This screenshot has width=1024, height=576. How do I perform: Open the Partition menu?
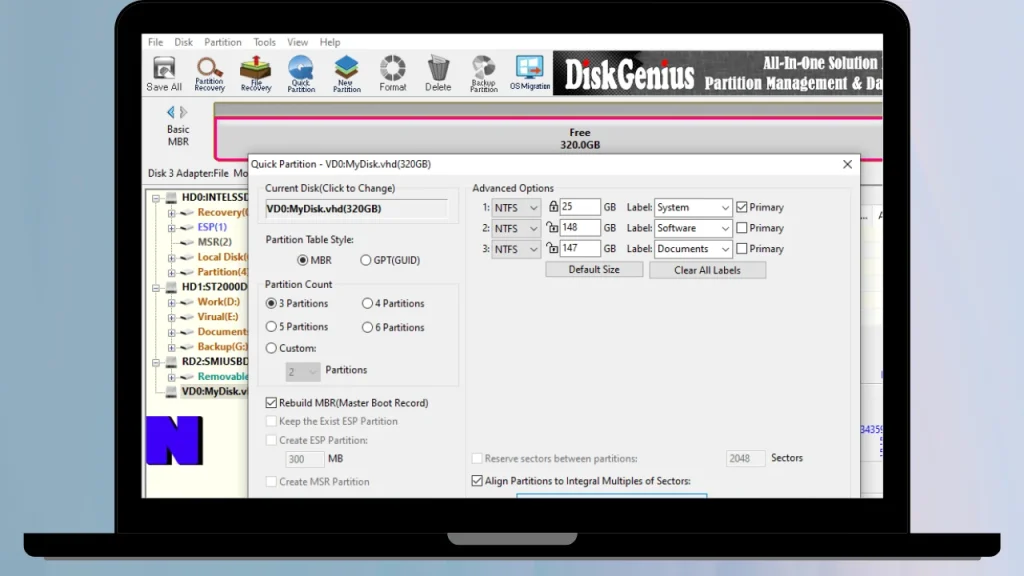click(223, 42)
